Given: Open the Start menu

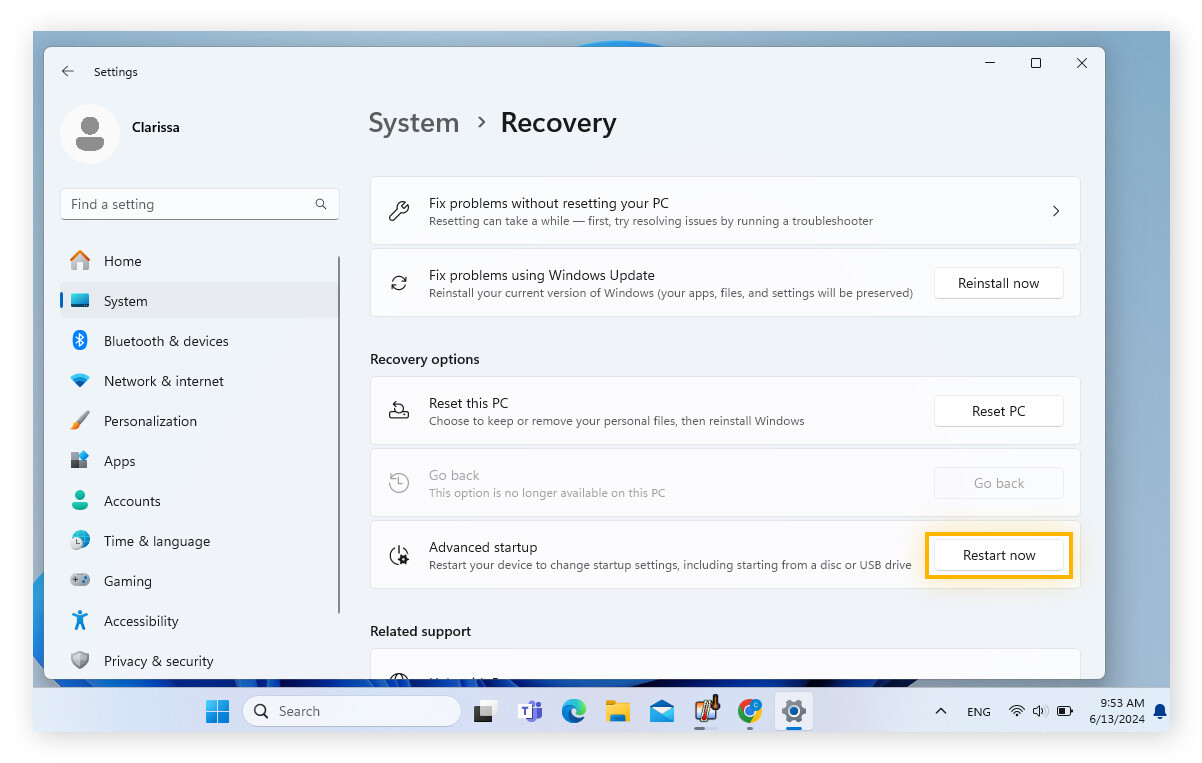Looking at the screenshot, I should (217, 711).
